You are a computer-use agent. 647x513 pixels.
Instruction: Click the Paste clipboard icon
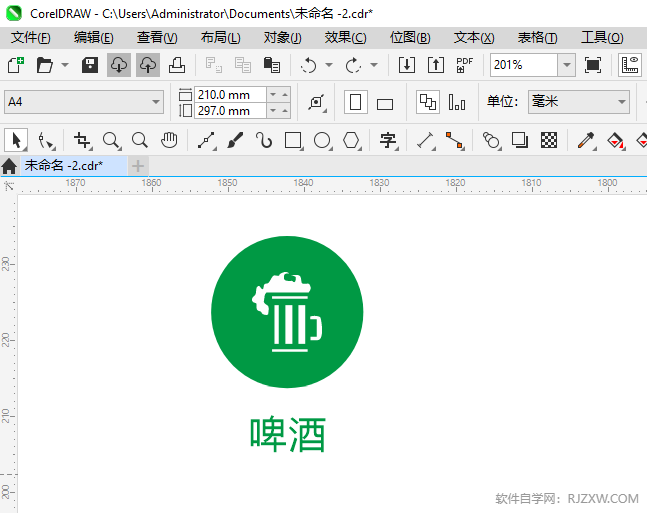272,65
